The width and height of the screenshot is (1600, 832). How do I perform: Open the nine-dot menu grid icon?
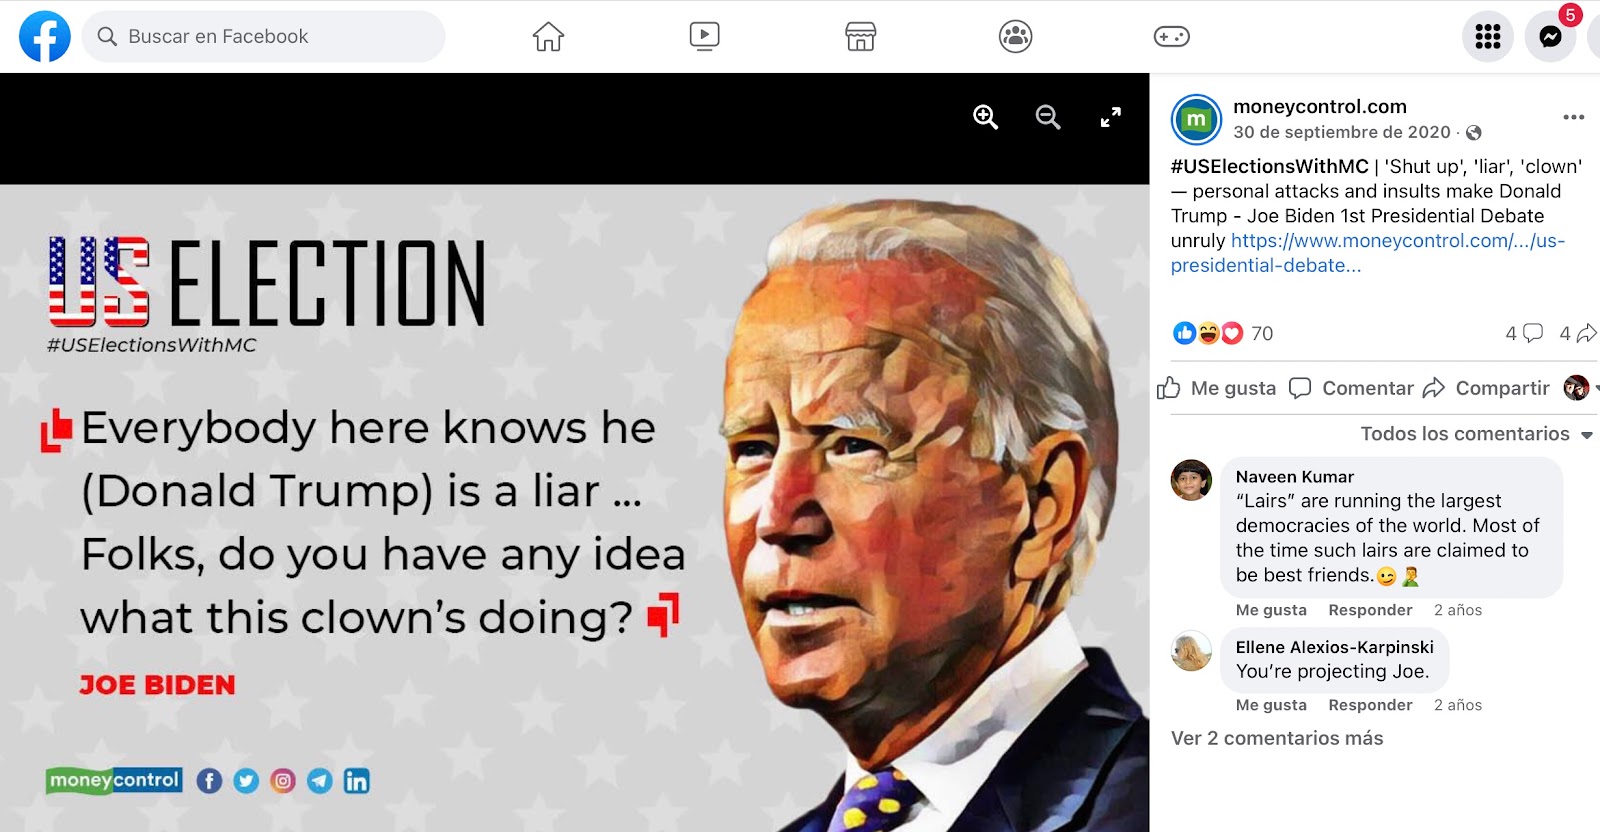(1488, 37)
